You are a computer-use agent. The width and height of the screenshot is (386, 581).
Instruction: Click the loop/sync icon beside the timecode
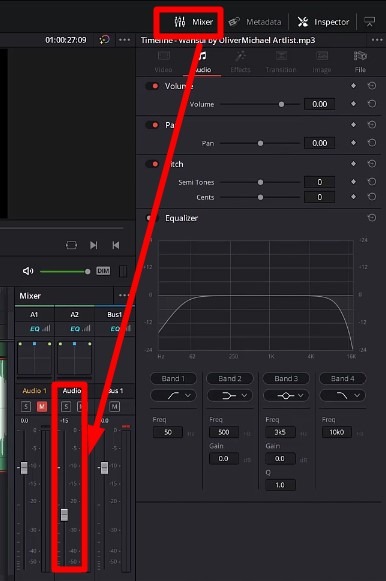pos(104,40)
